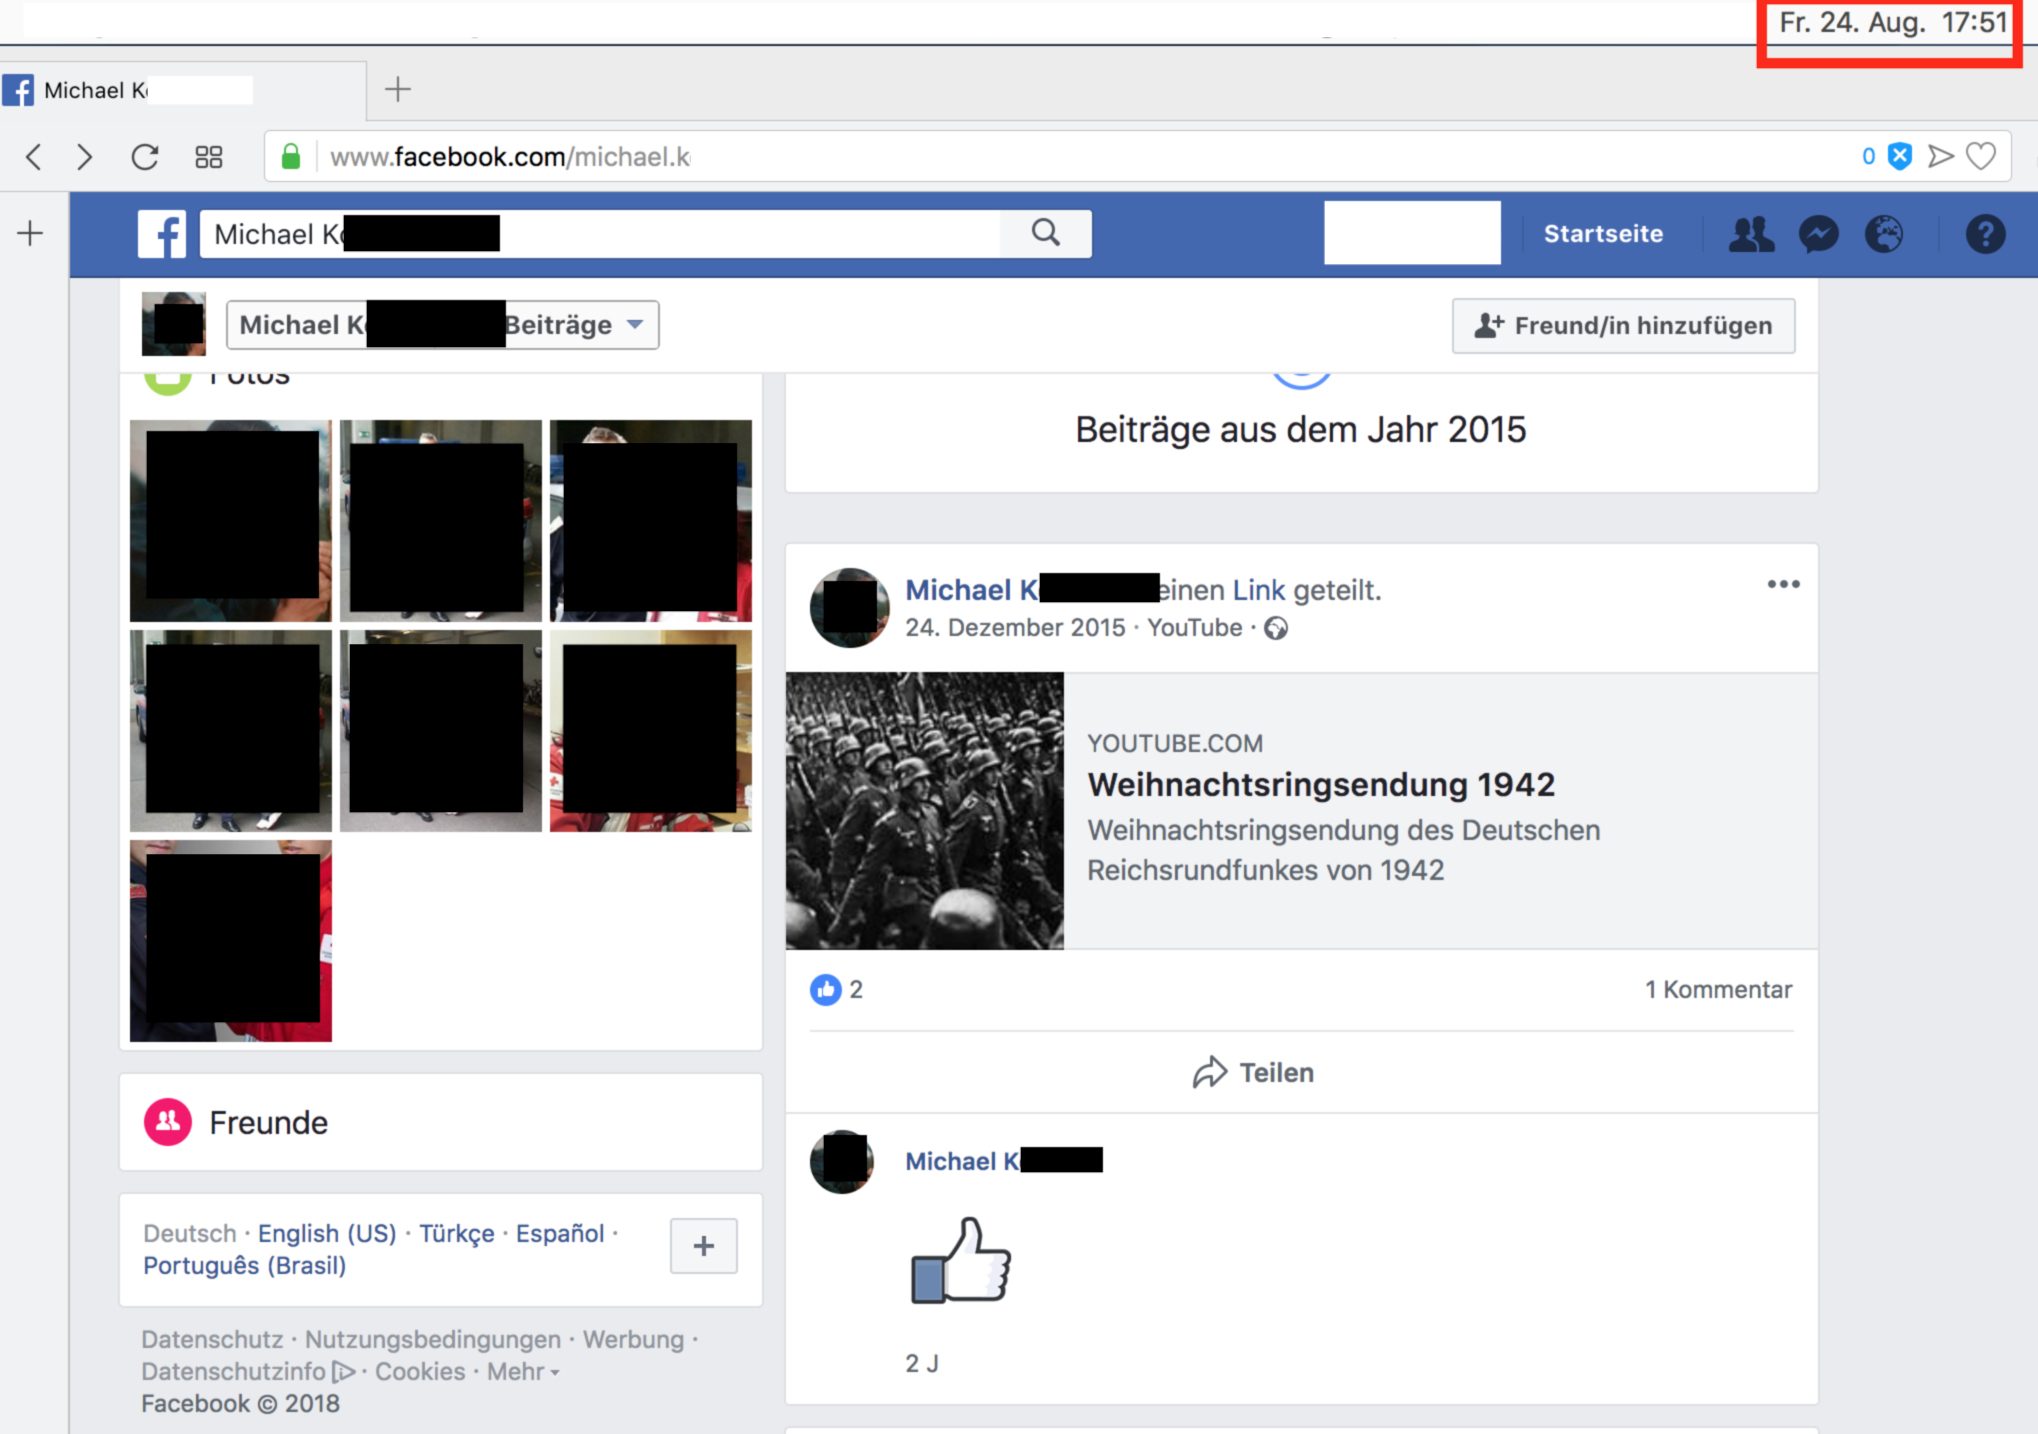Open the Datenschutz footer link
The width and height of the screenshot is (2038, 1434).
tap(212, 1339)
